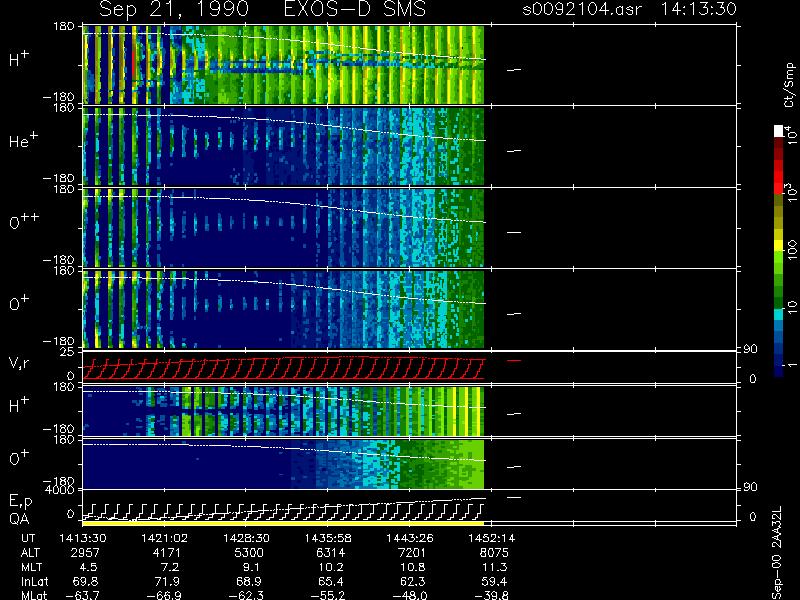Viewport: 800px width, 600px height.
Task: Click the UT value '1421:02'
Action: tap(164, 538)
